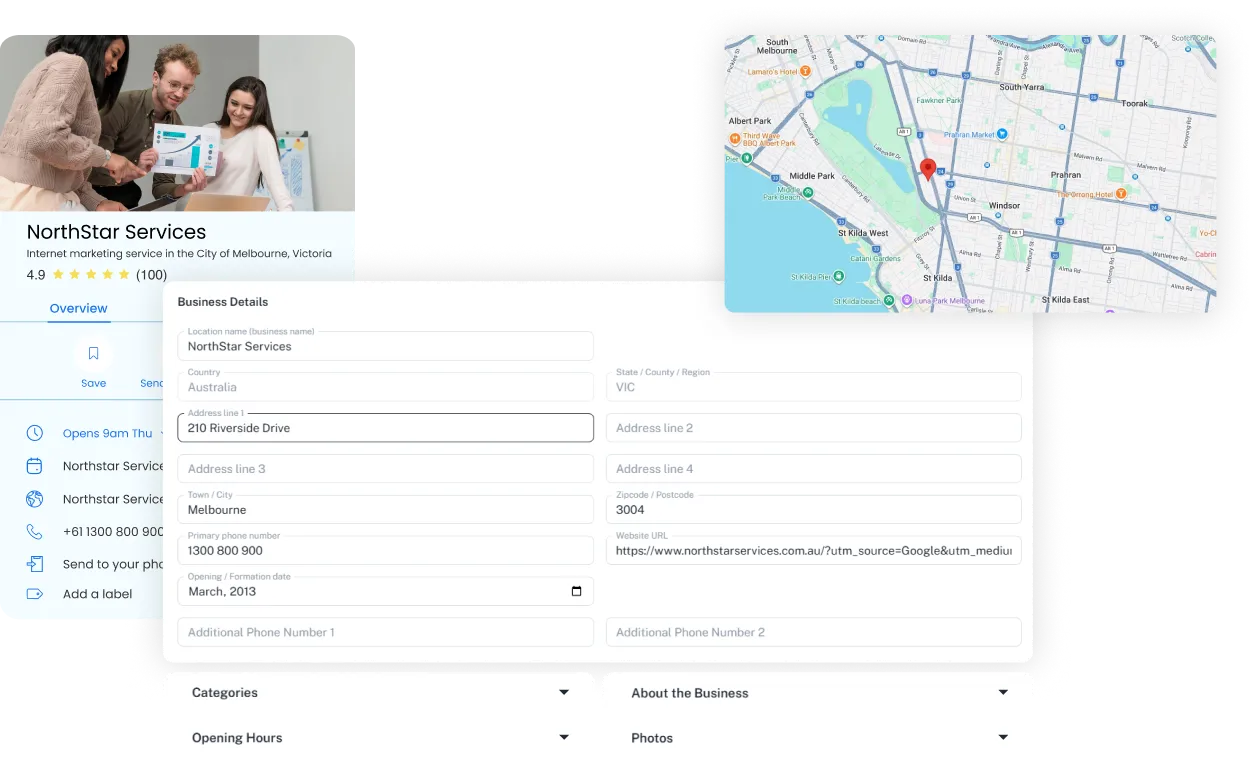The width and height of the screenshot is (1255, 758).
Task: Click the Windsor label on map
Action: (x=1004, y=206)
